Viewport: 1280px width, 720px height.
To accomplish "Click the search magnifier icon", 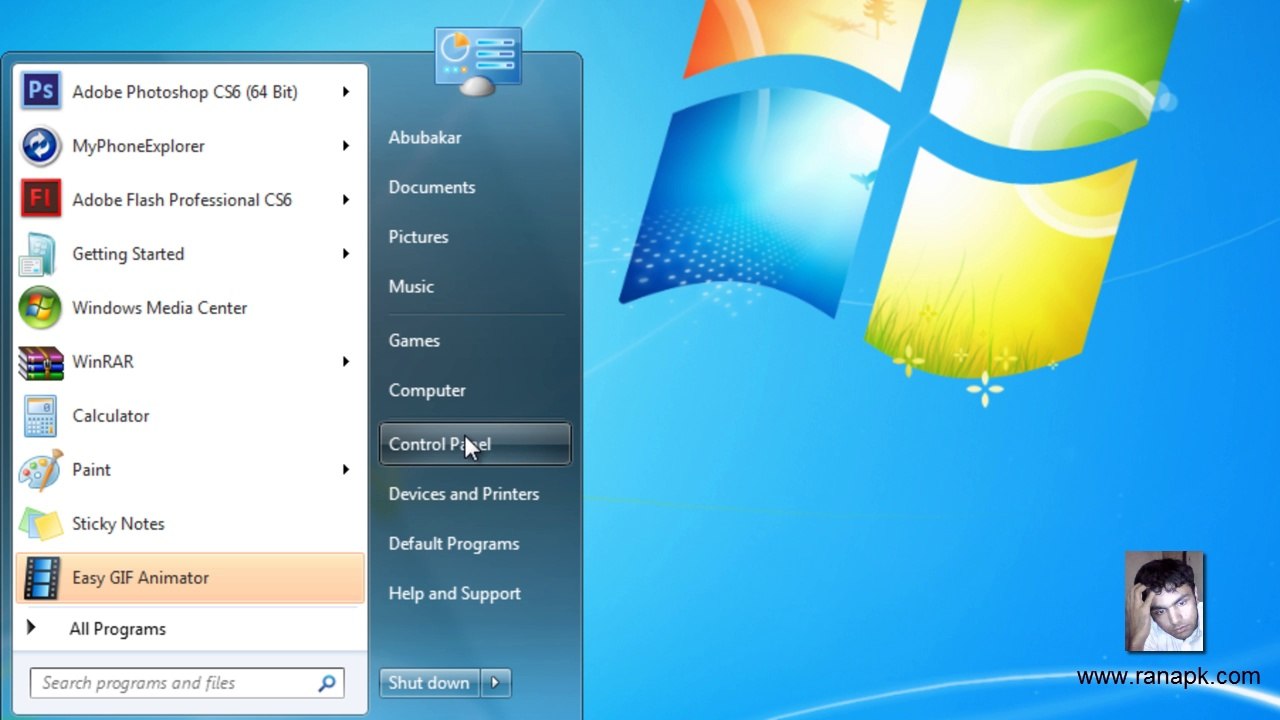I will [326, 684].
